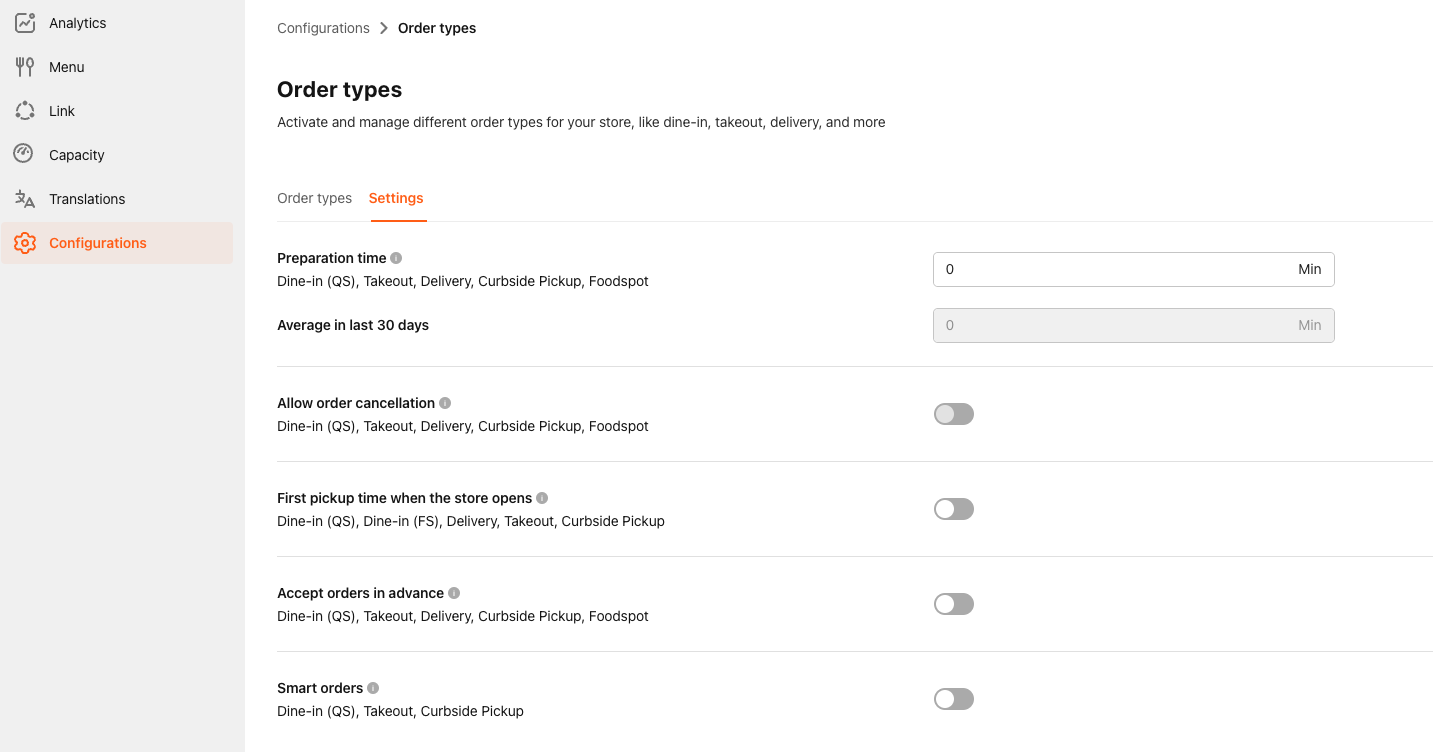The width and height of the screenshot is (1433, 752).
Task: Select Configurations in the sidebar
Action: [117, 243]
